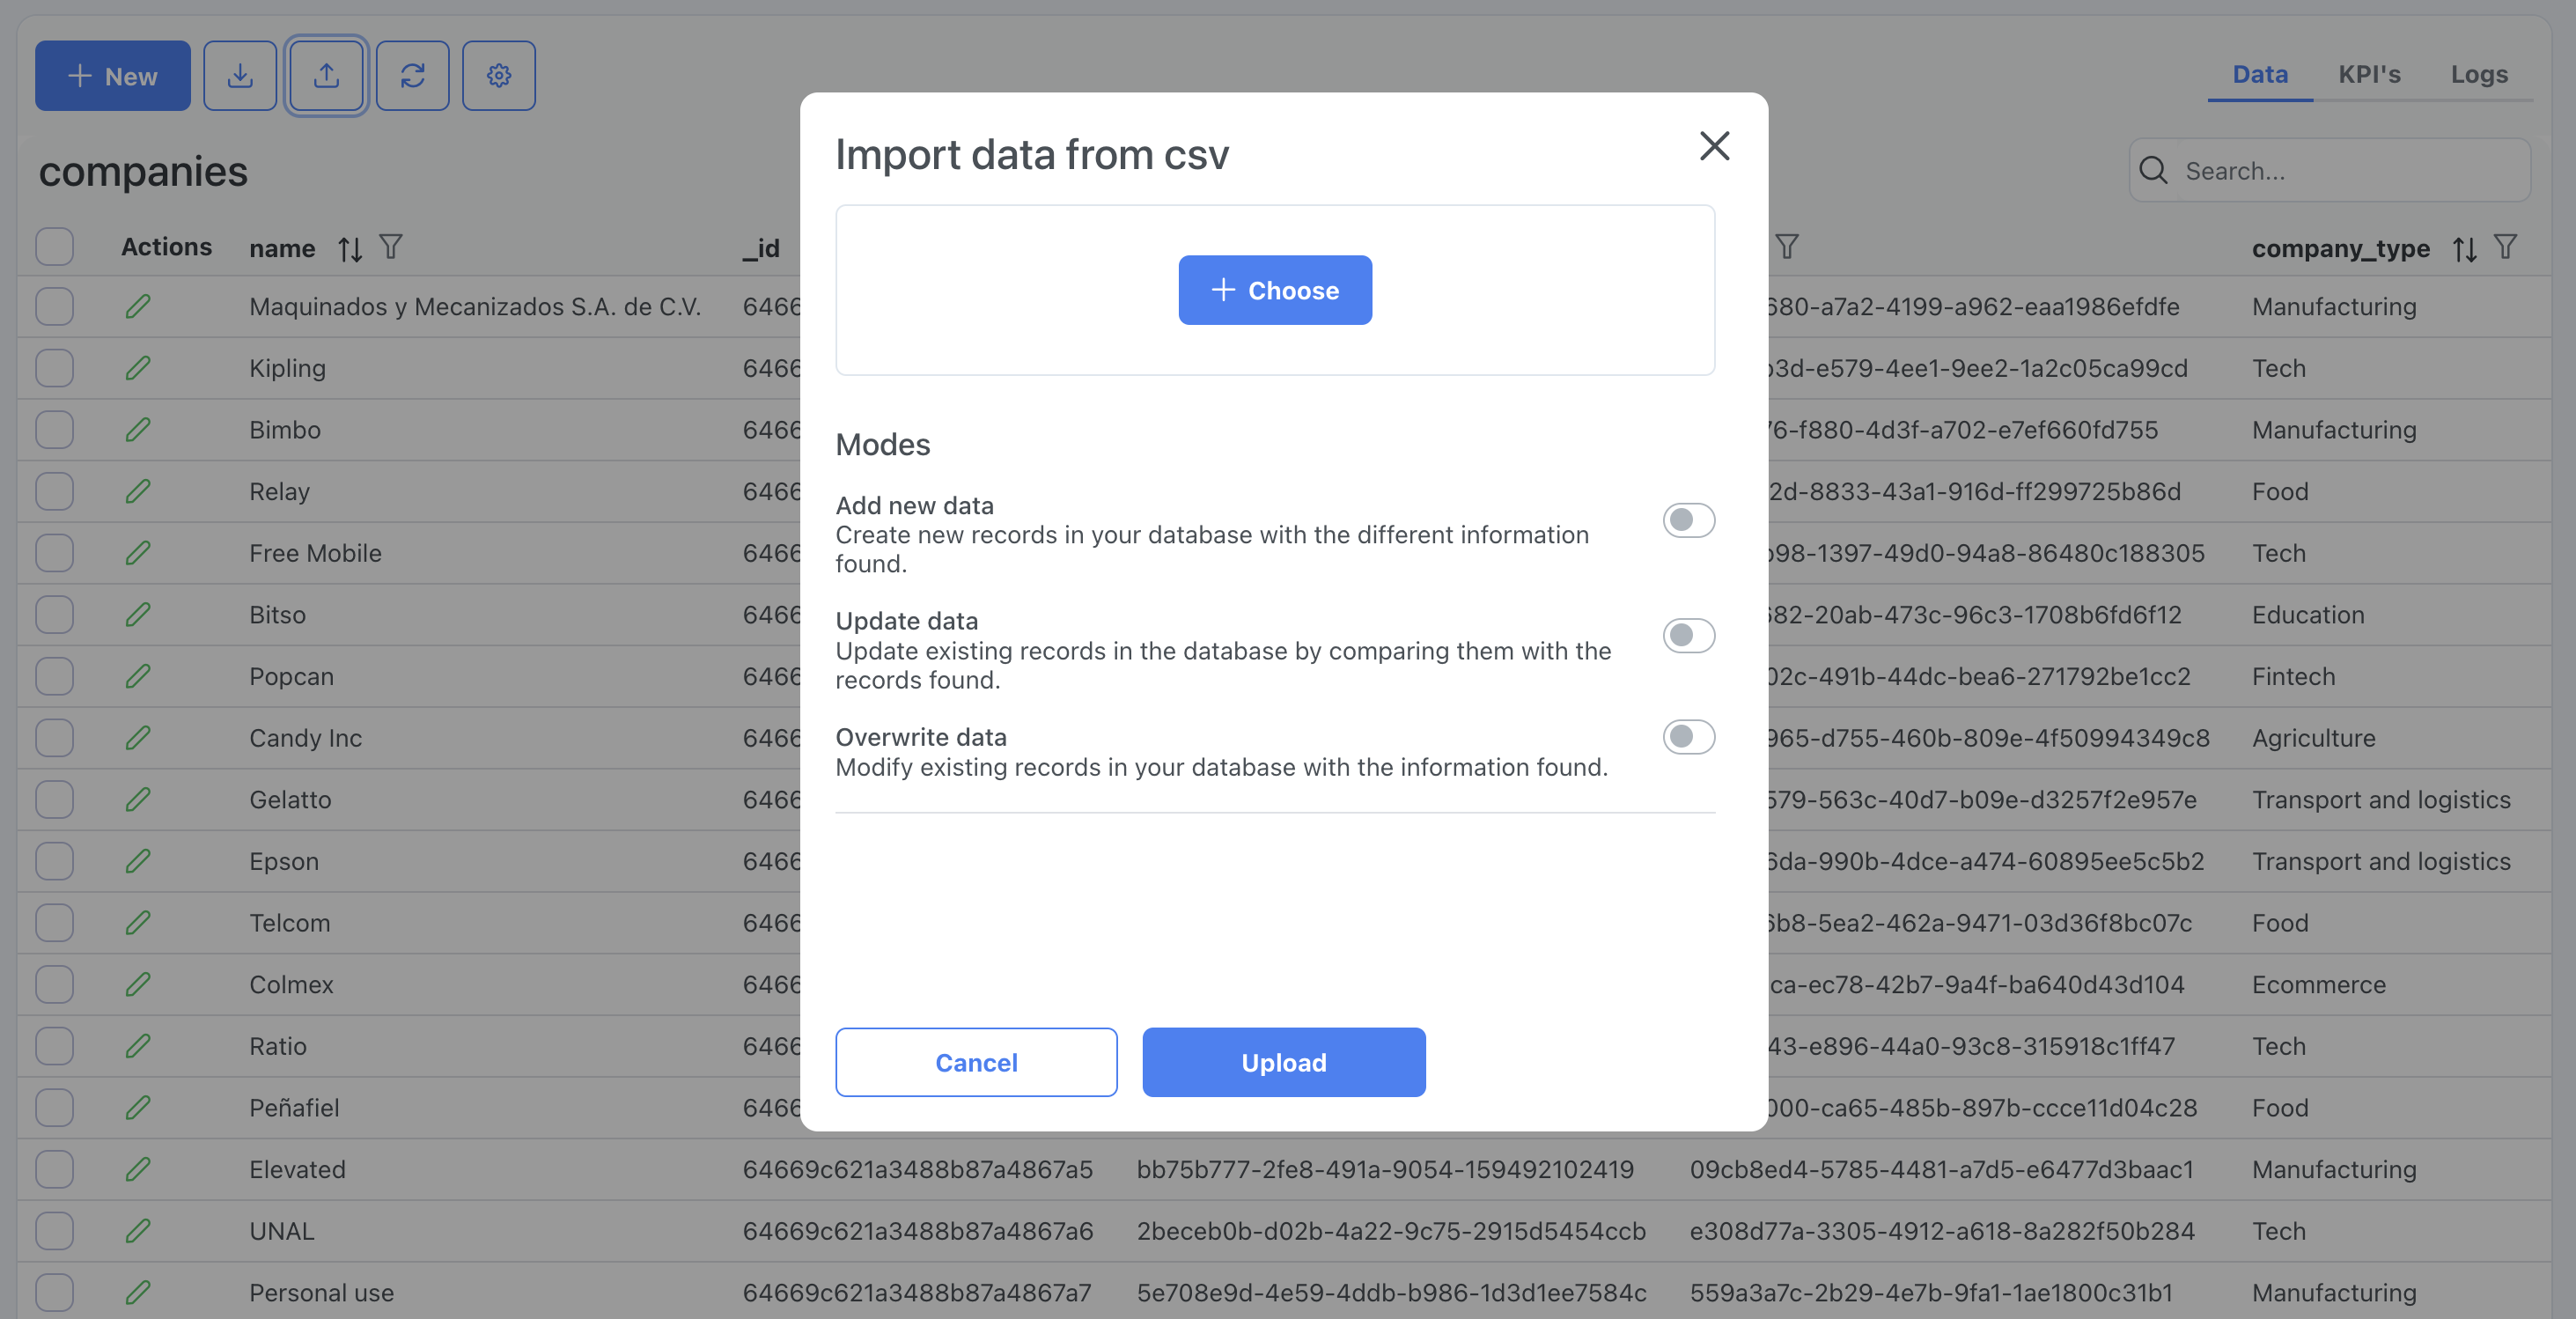Check the select-all checkbox in table header
Viewport: 2576px width, 1319px height.
pos(55,247)
